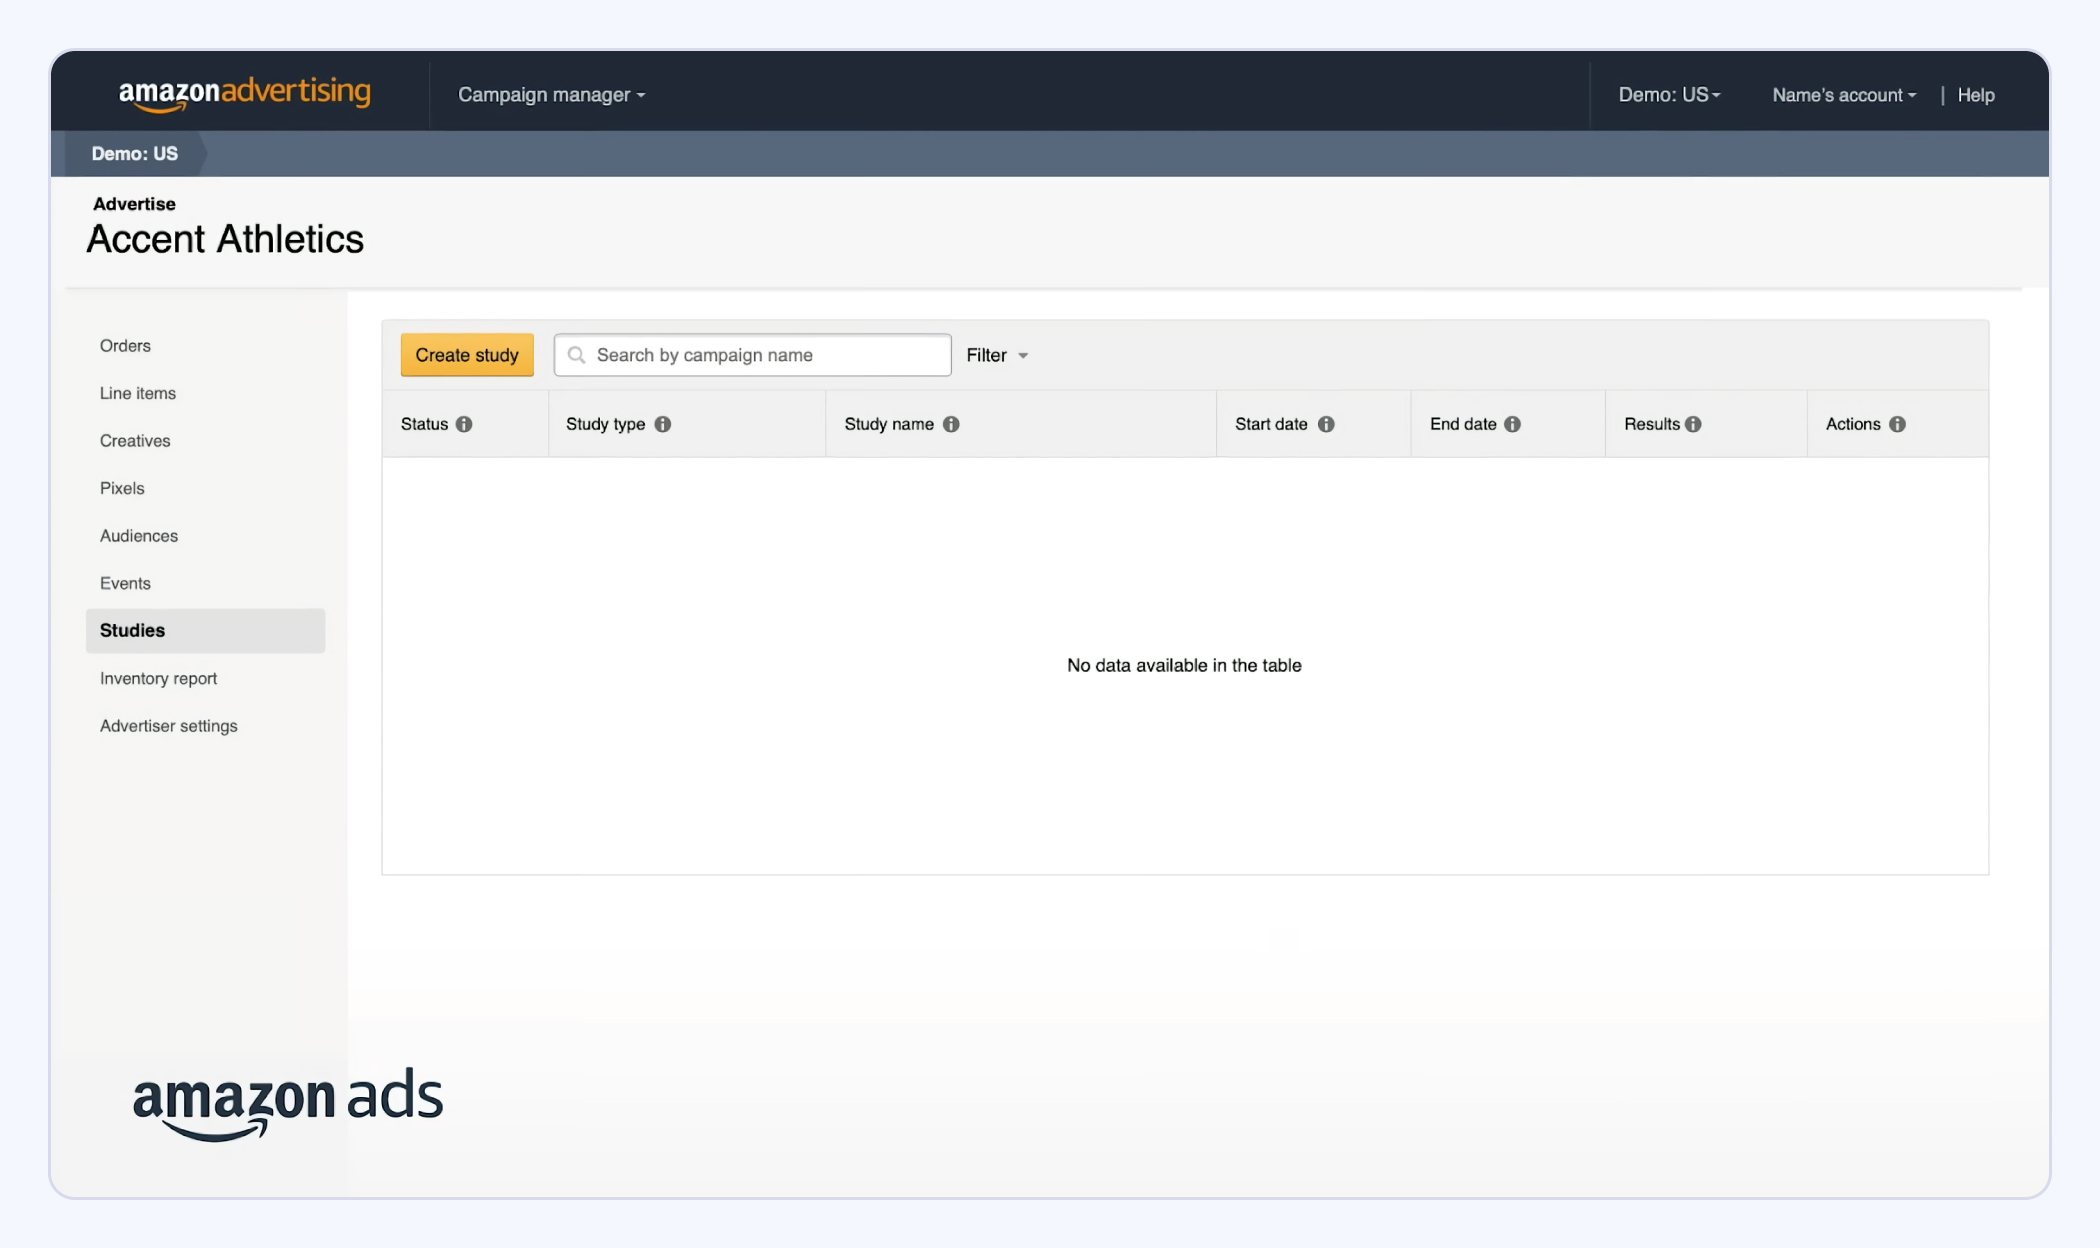This screenshot has height=1248, width=2100.
Task: Click the Creatives sidebar icon
Action: [135, 440]
